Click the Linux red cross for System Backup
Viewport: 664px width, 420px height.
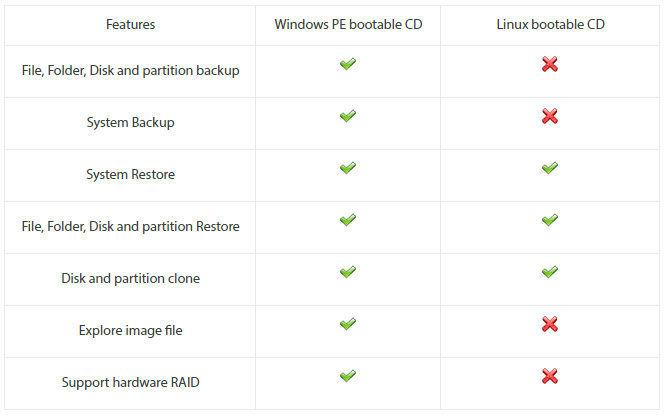(x=550, y=116)
